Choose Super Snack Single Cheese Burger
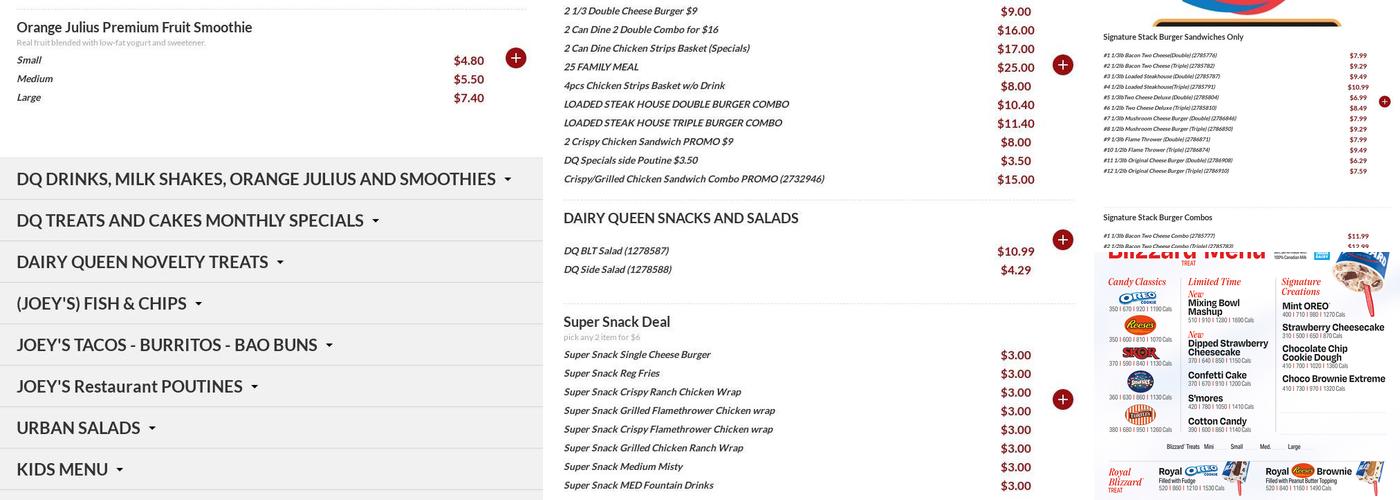Screen dimensions: 1400x500 (x=637, y=355)
